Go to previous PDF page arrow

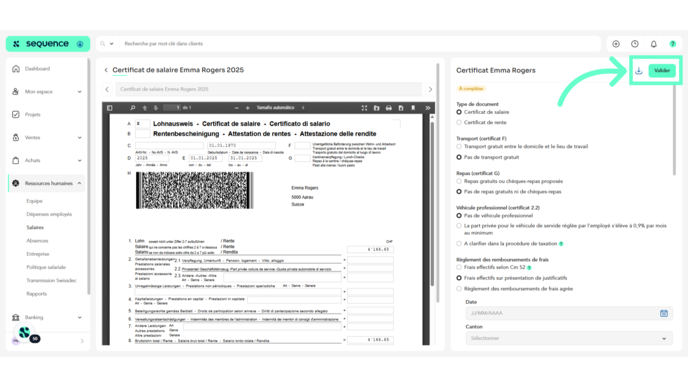[145, 108]
